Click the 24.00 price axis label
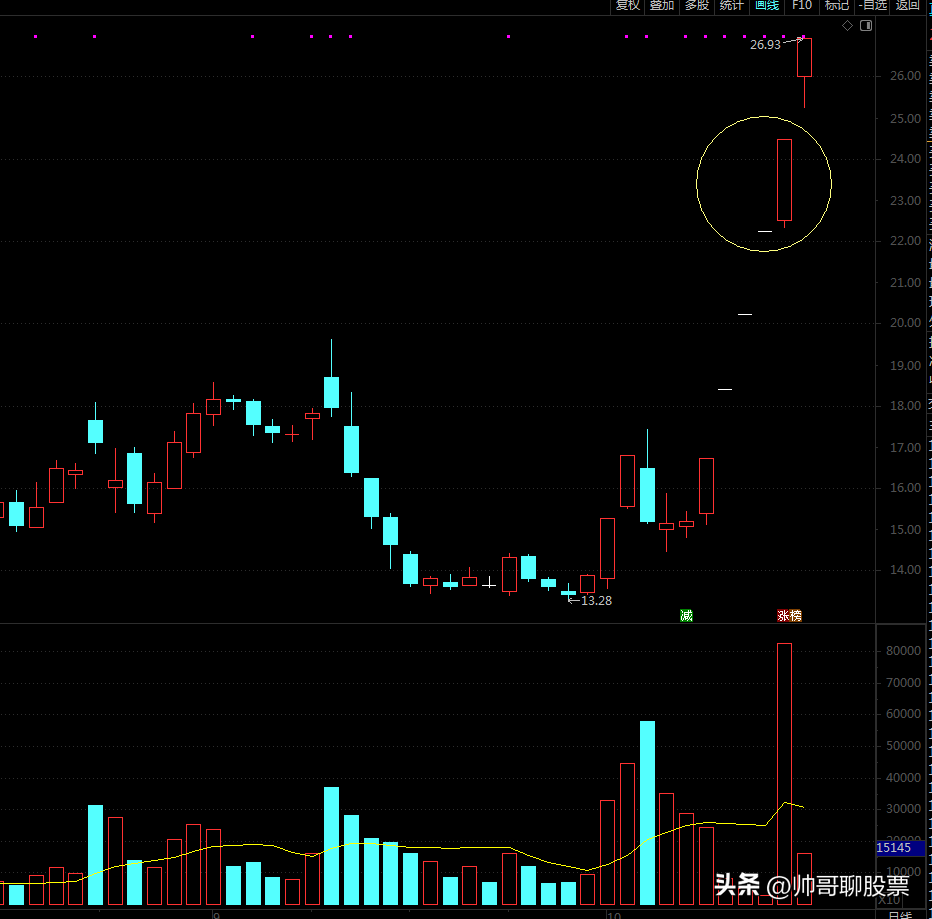 click(x=905, y=159)
